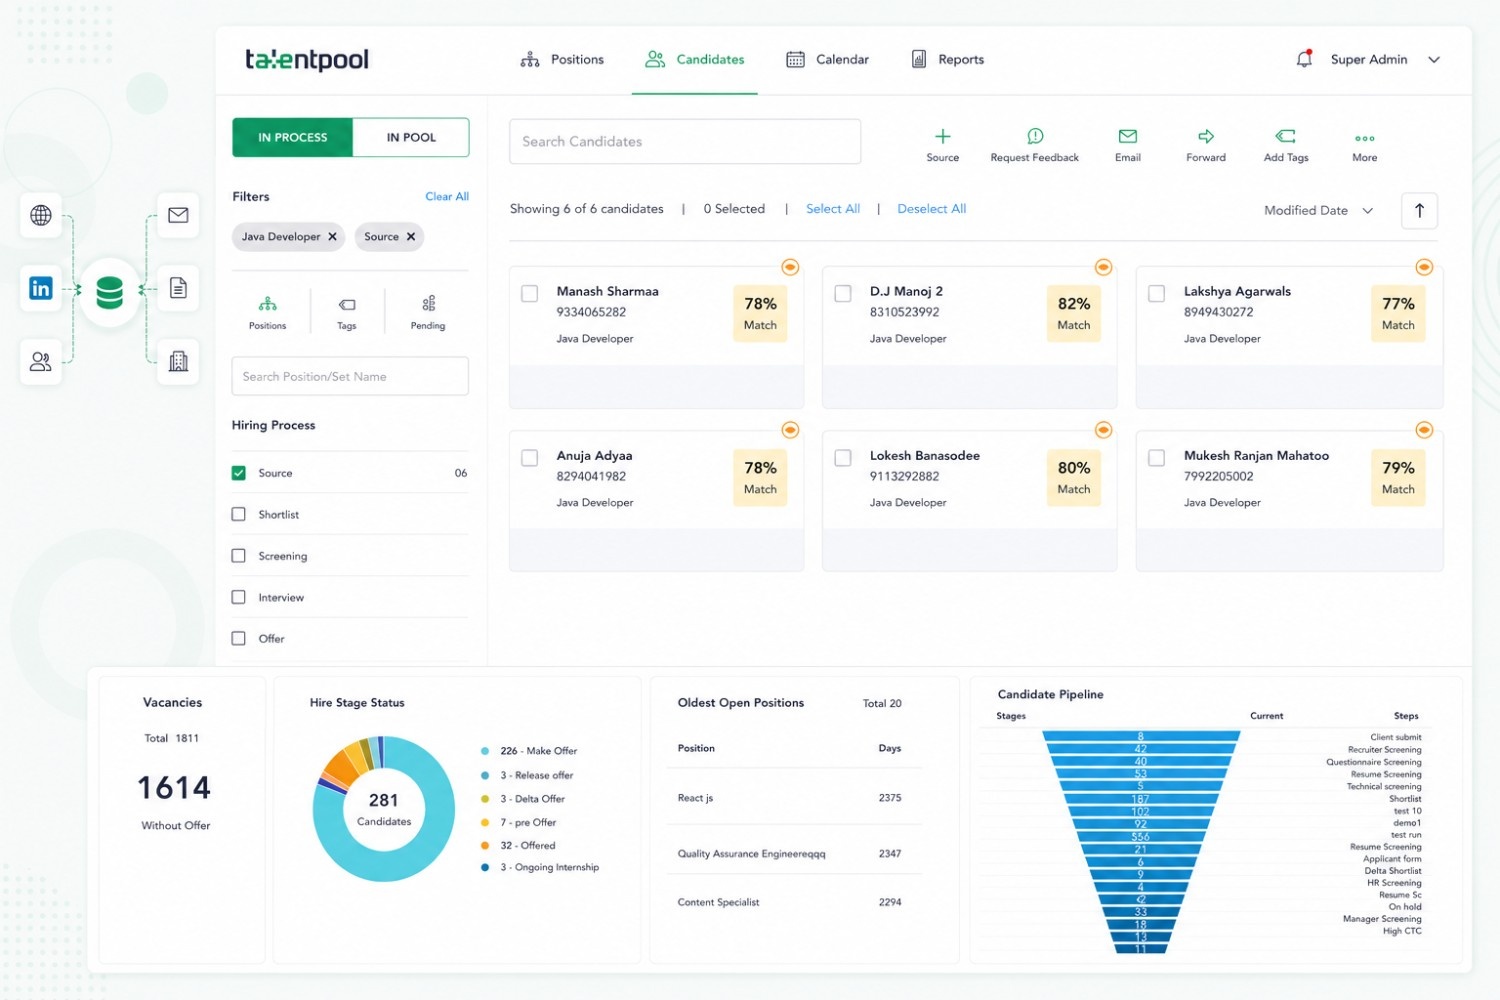
Task: Click eye icon on Mukesh Ranjan Mahatoo card
Action: [1424, 430]
